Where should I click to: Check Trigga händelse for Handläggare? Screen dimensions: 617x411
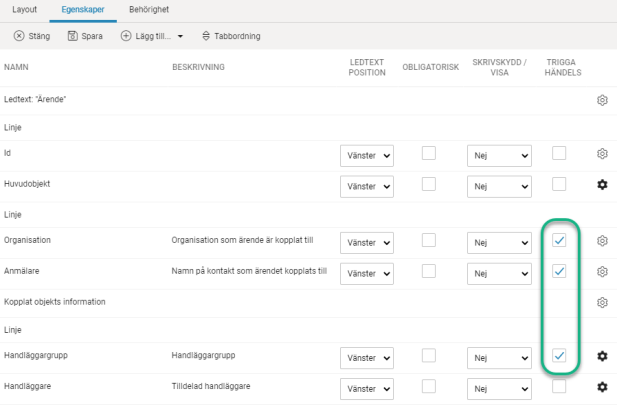pyautogui.click(x=559, y=387)
